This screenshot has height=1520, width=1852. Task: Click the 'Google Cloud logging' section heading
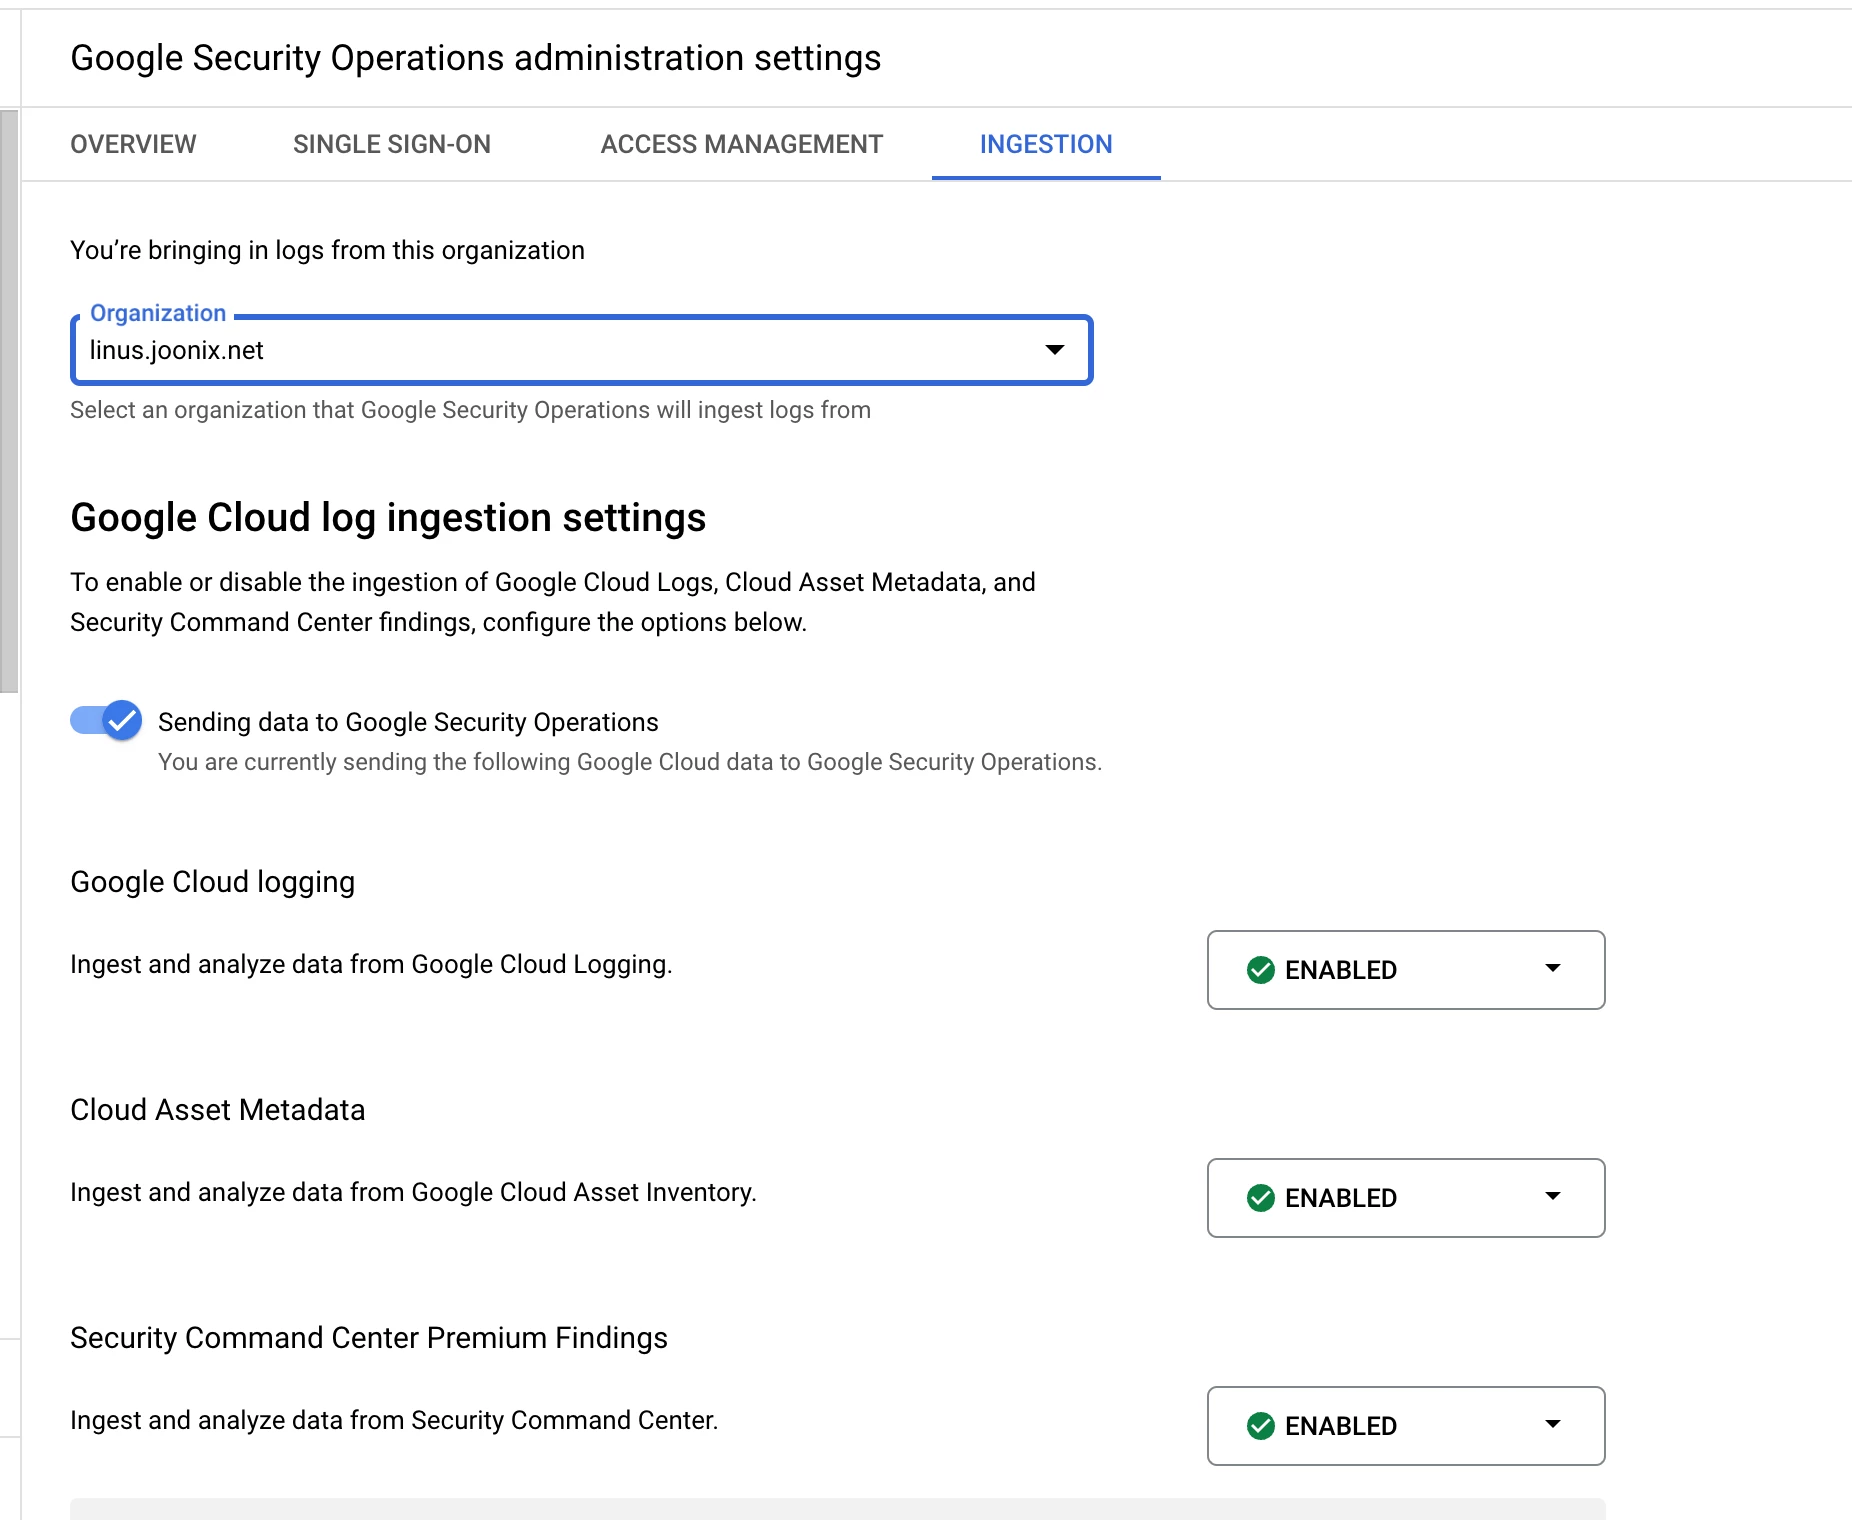[x=212, y=882]
